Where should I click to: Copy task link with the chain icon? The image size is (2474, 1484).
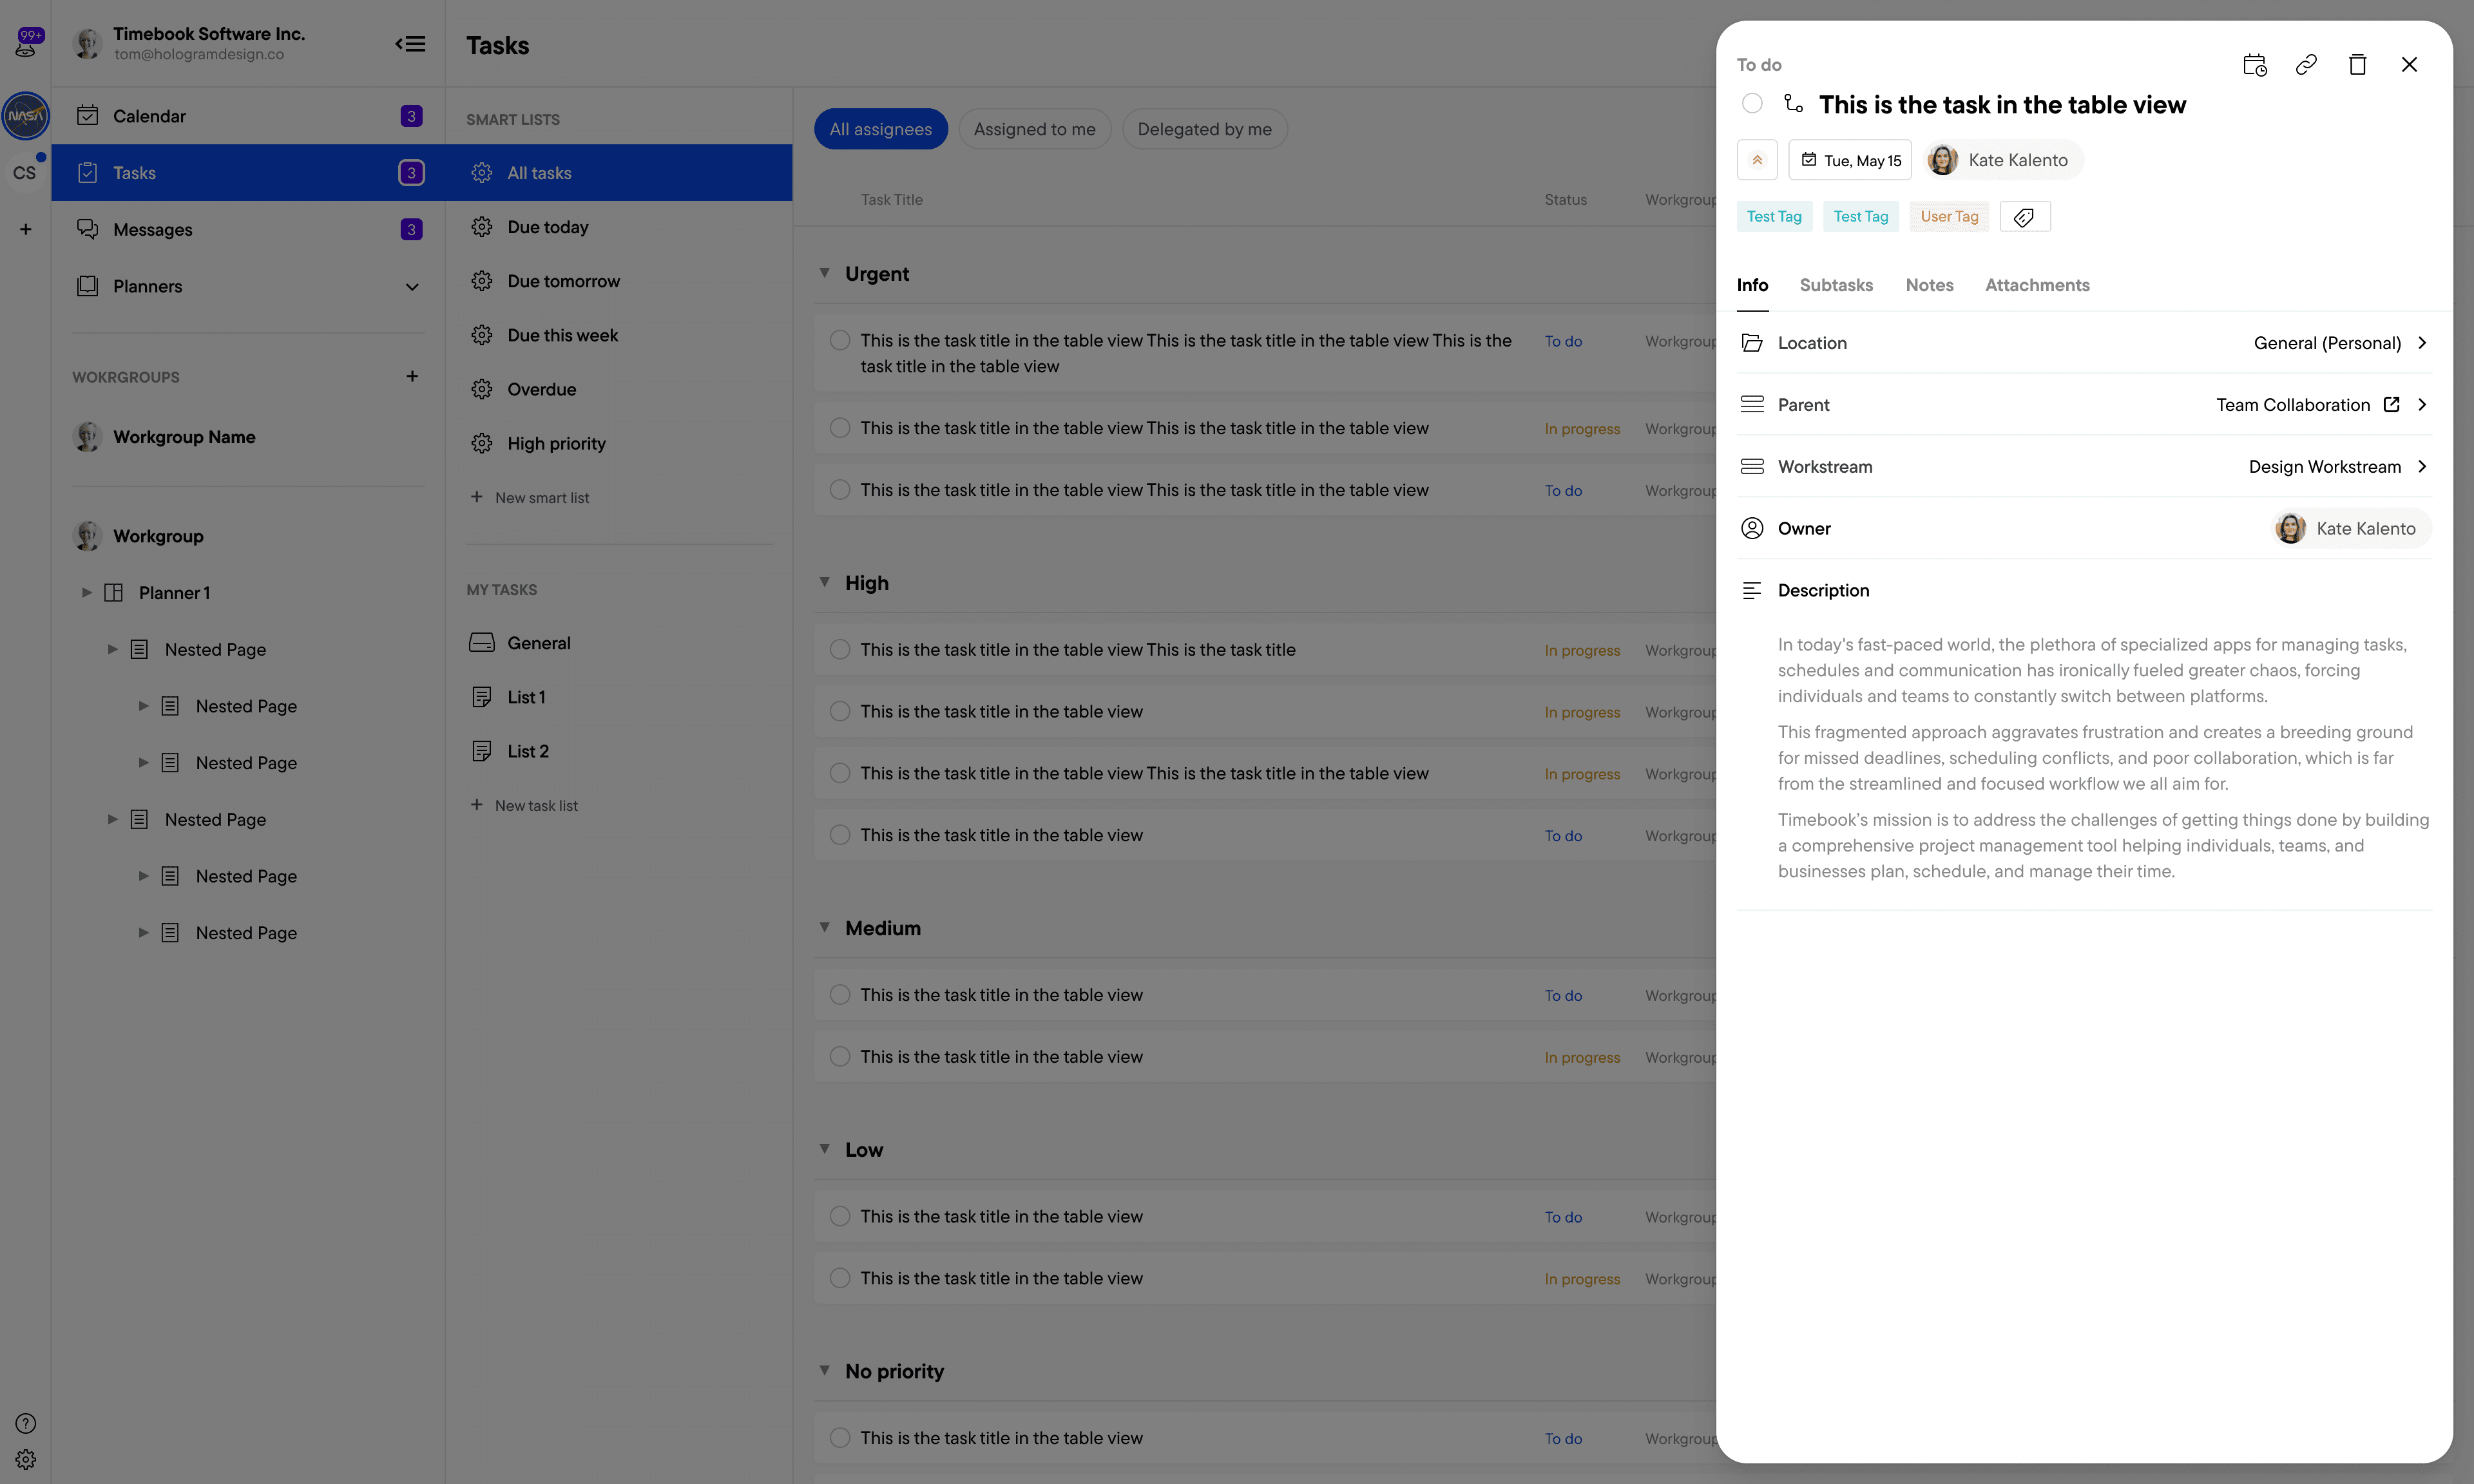click(2306, 65)
